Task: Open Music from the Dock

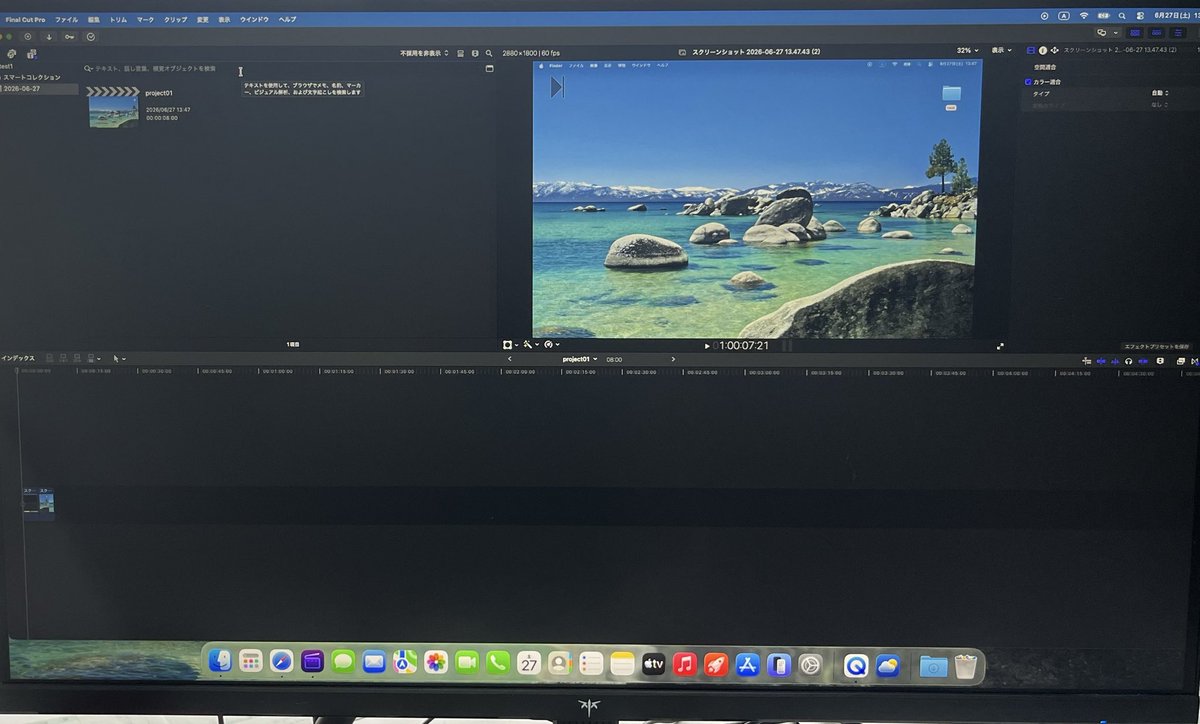Action: pyautogui.click(x=685, y=663)
